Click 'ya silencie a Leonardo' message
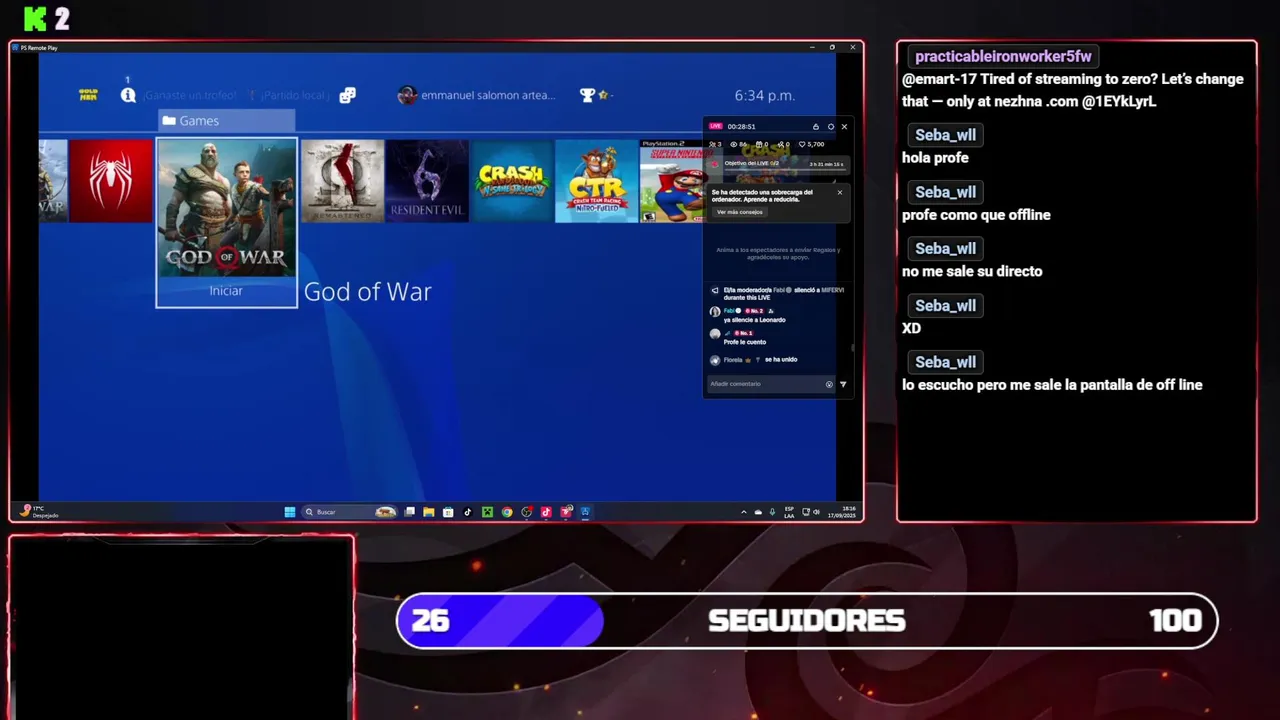The width and height of the screenshot is (1280, 720). click(755, 320)
